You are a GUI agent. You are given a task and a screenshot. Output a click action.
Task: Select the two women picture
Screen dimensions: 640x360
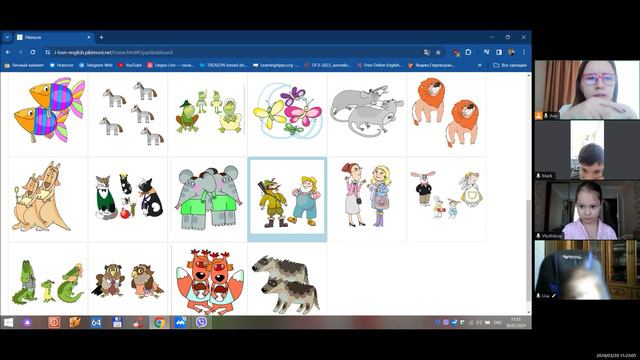point(367,196)
